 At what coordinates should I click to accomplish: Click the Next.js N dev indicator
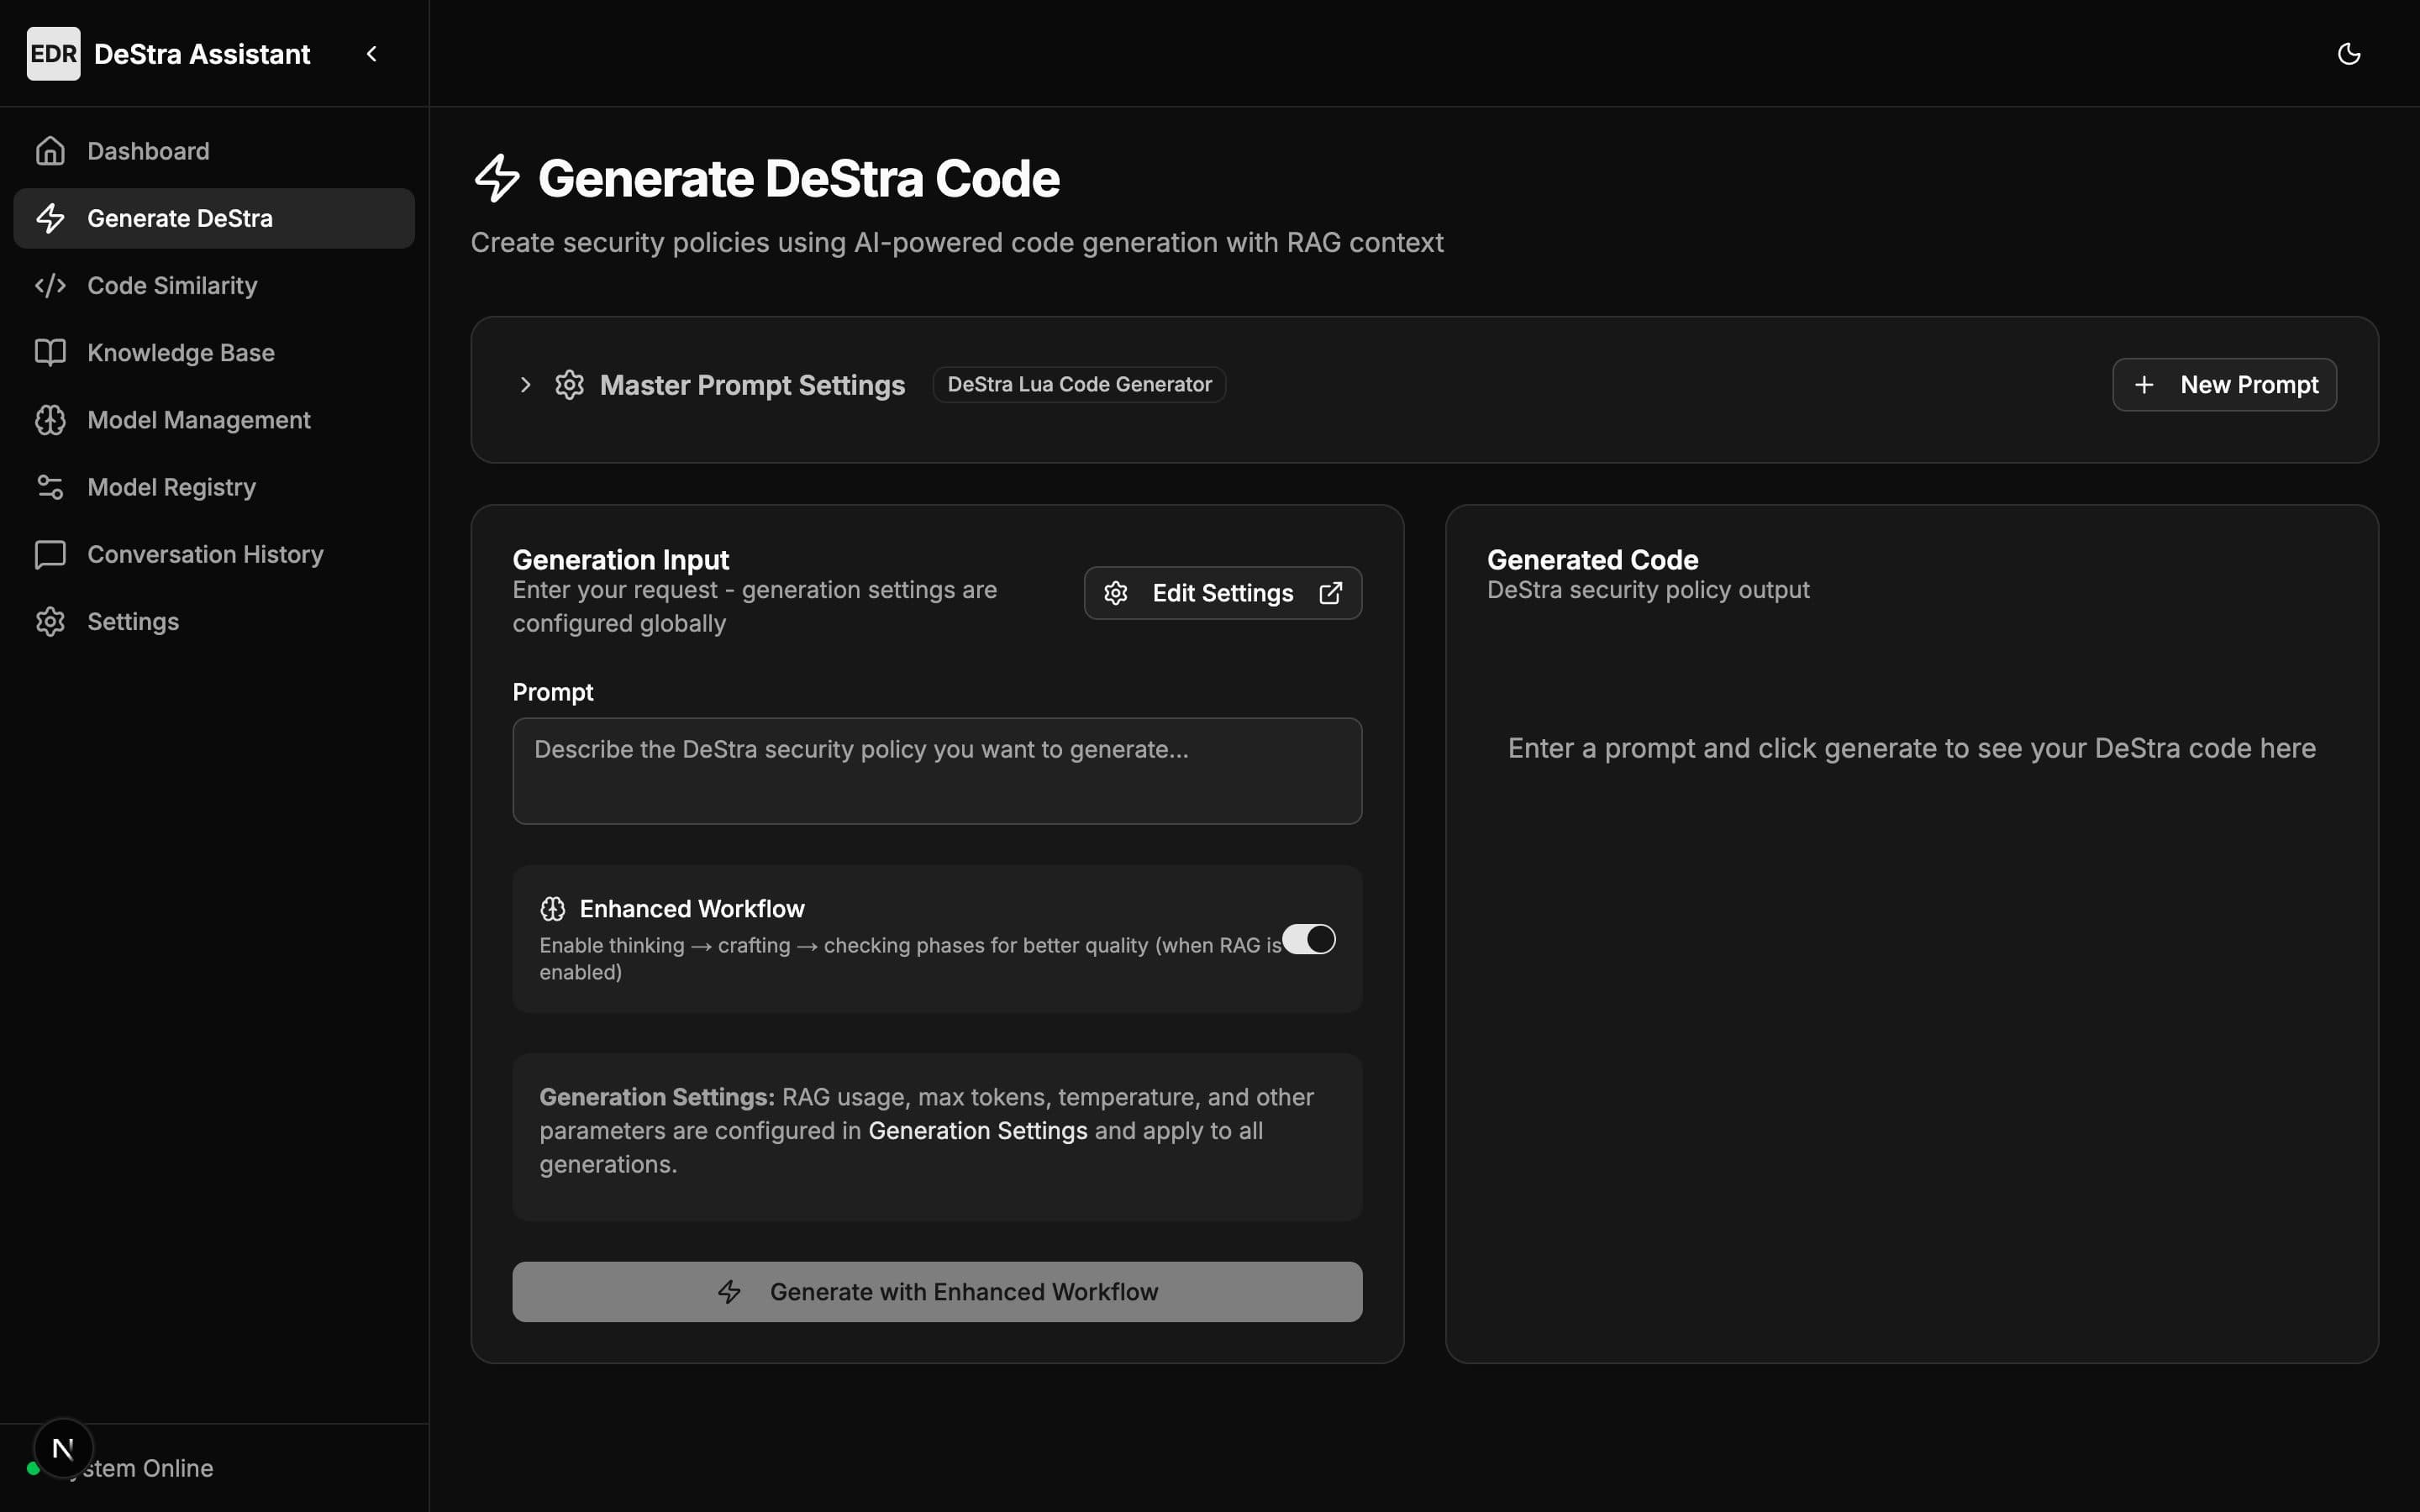coord(63,1448)
